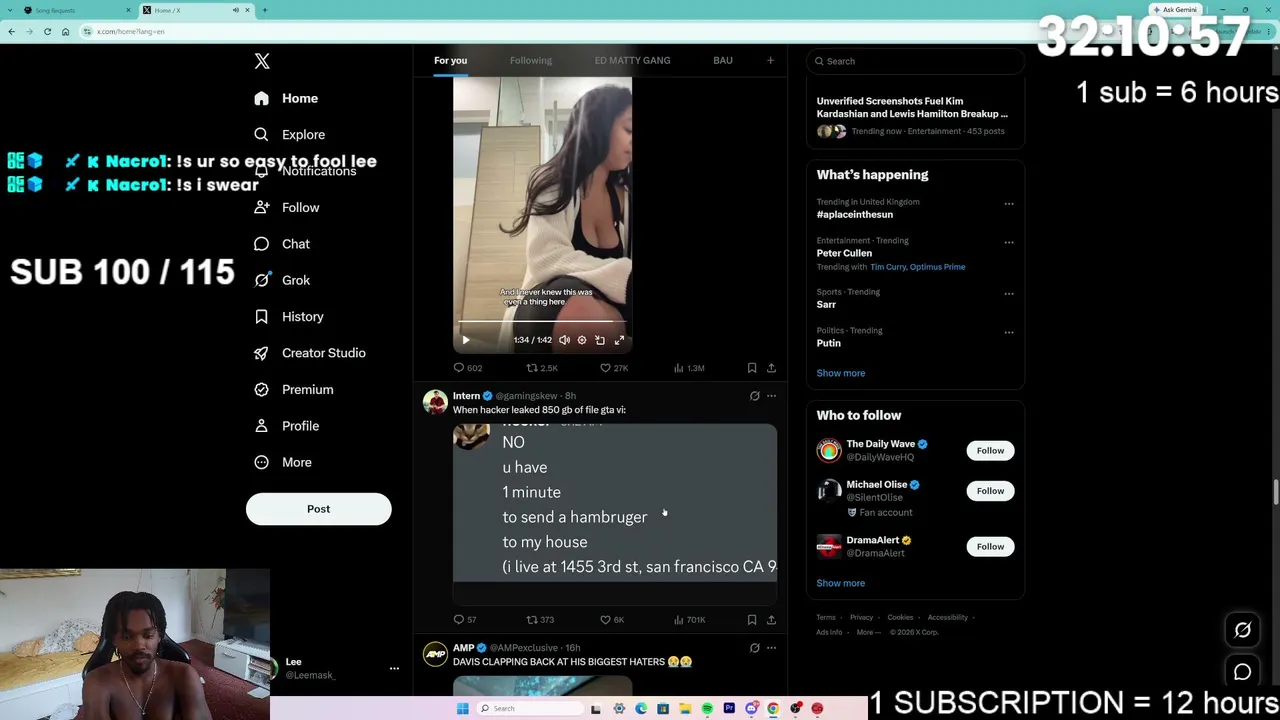Open Spotify from the taskbar
This screenshot has height=720, width=1280.
707,709
